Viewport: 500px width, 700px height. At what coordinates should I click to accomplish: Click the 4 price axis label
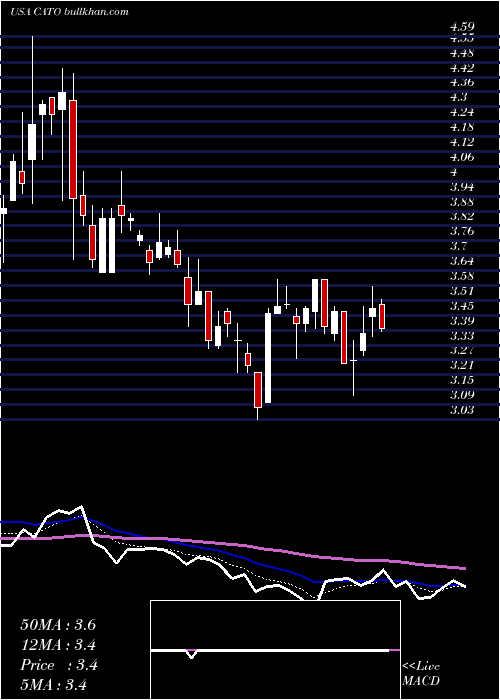[x=454, y=172]
